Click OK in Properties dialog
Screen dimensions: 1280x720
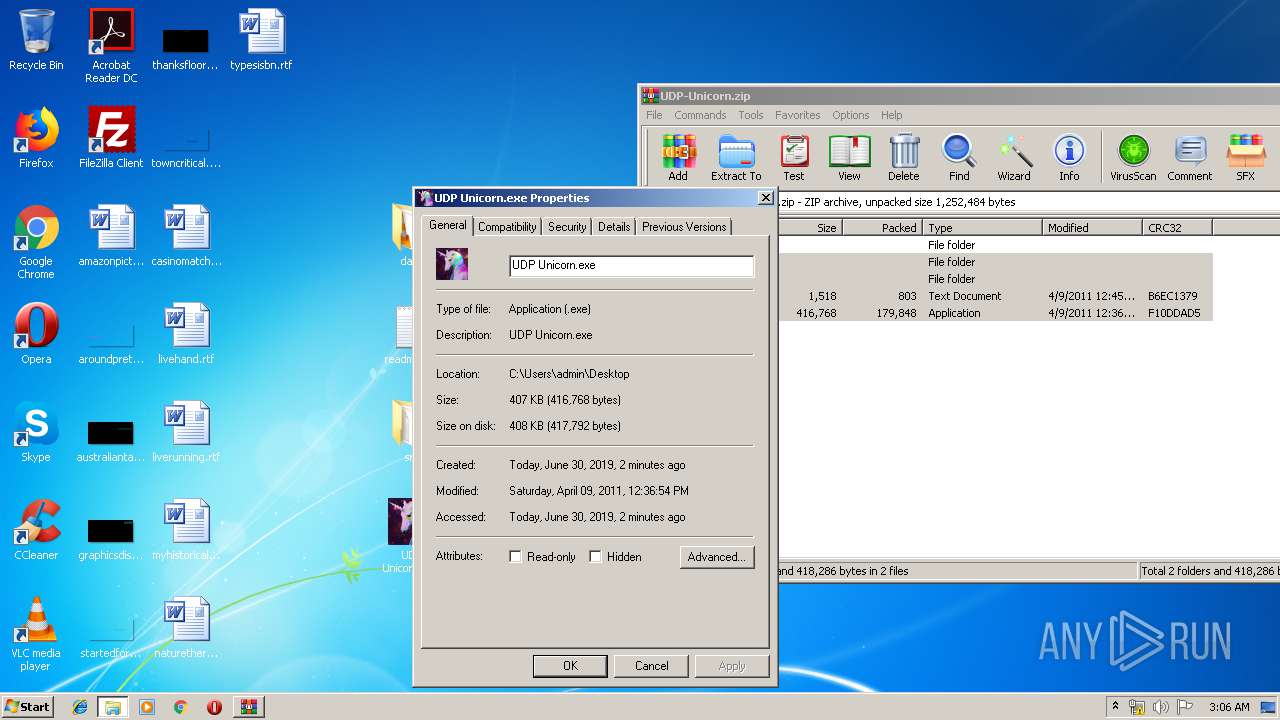[x=570, y=666]
